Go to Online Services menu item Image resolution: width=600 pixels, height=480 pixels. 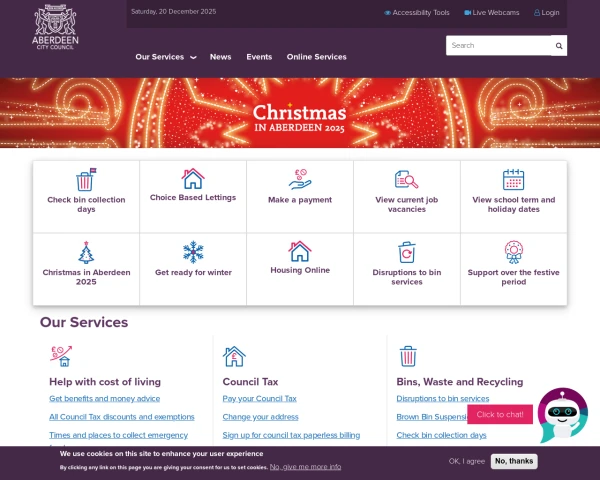click(x=316, y=57)
